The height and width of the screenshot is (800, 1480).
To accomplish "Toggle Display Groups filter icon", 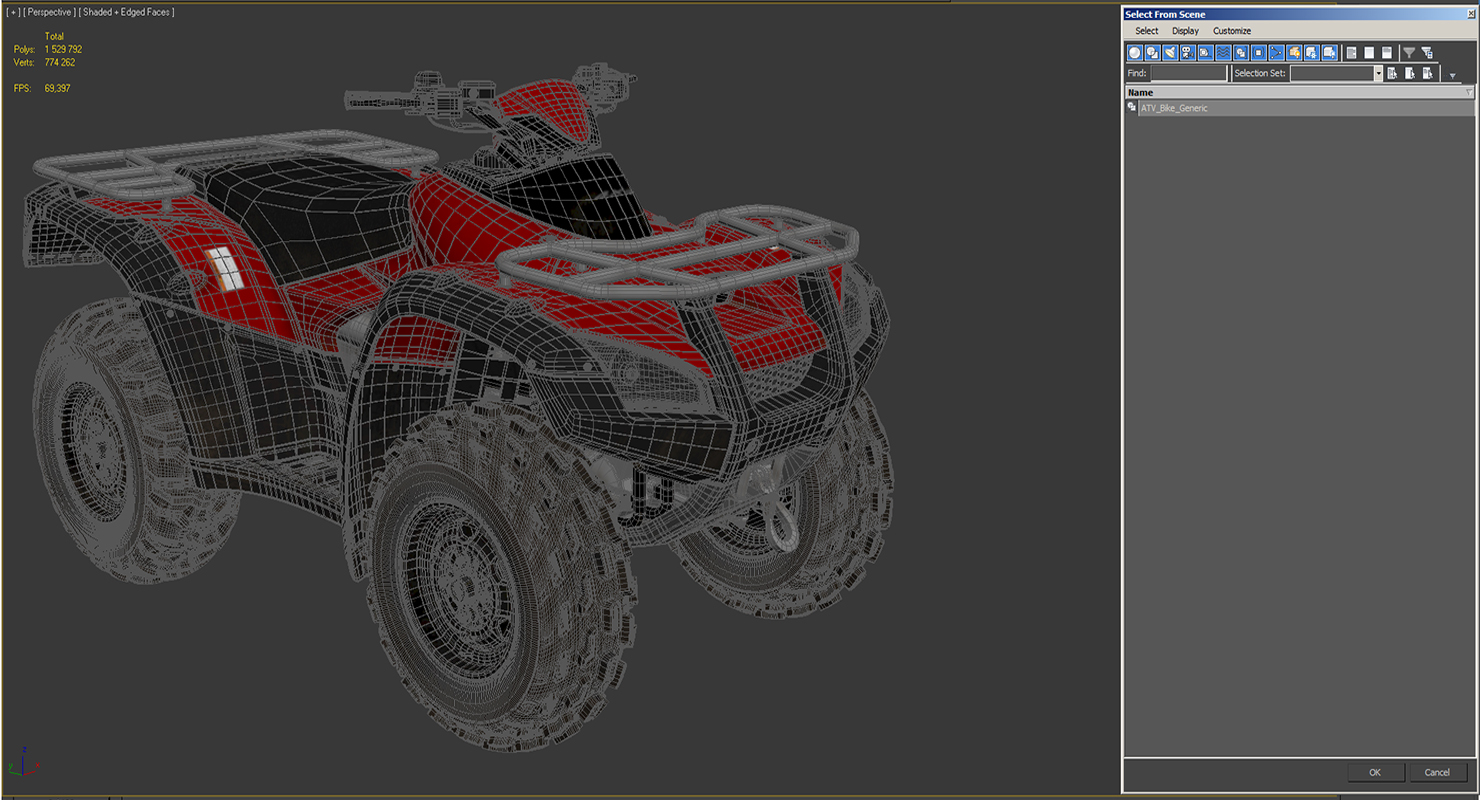I will click(x=1241, y=52).
